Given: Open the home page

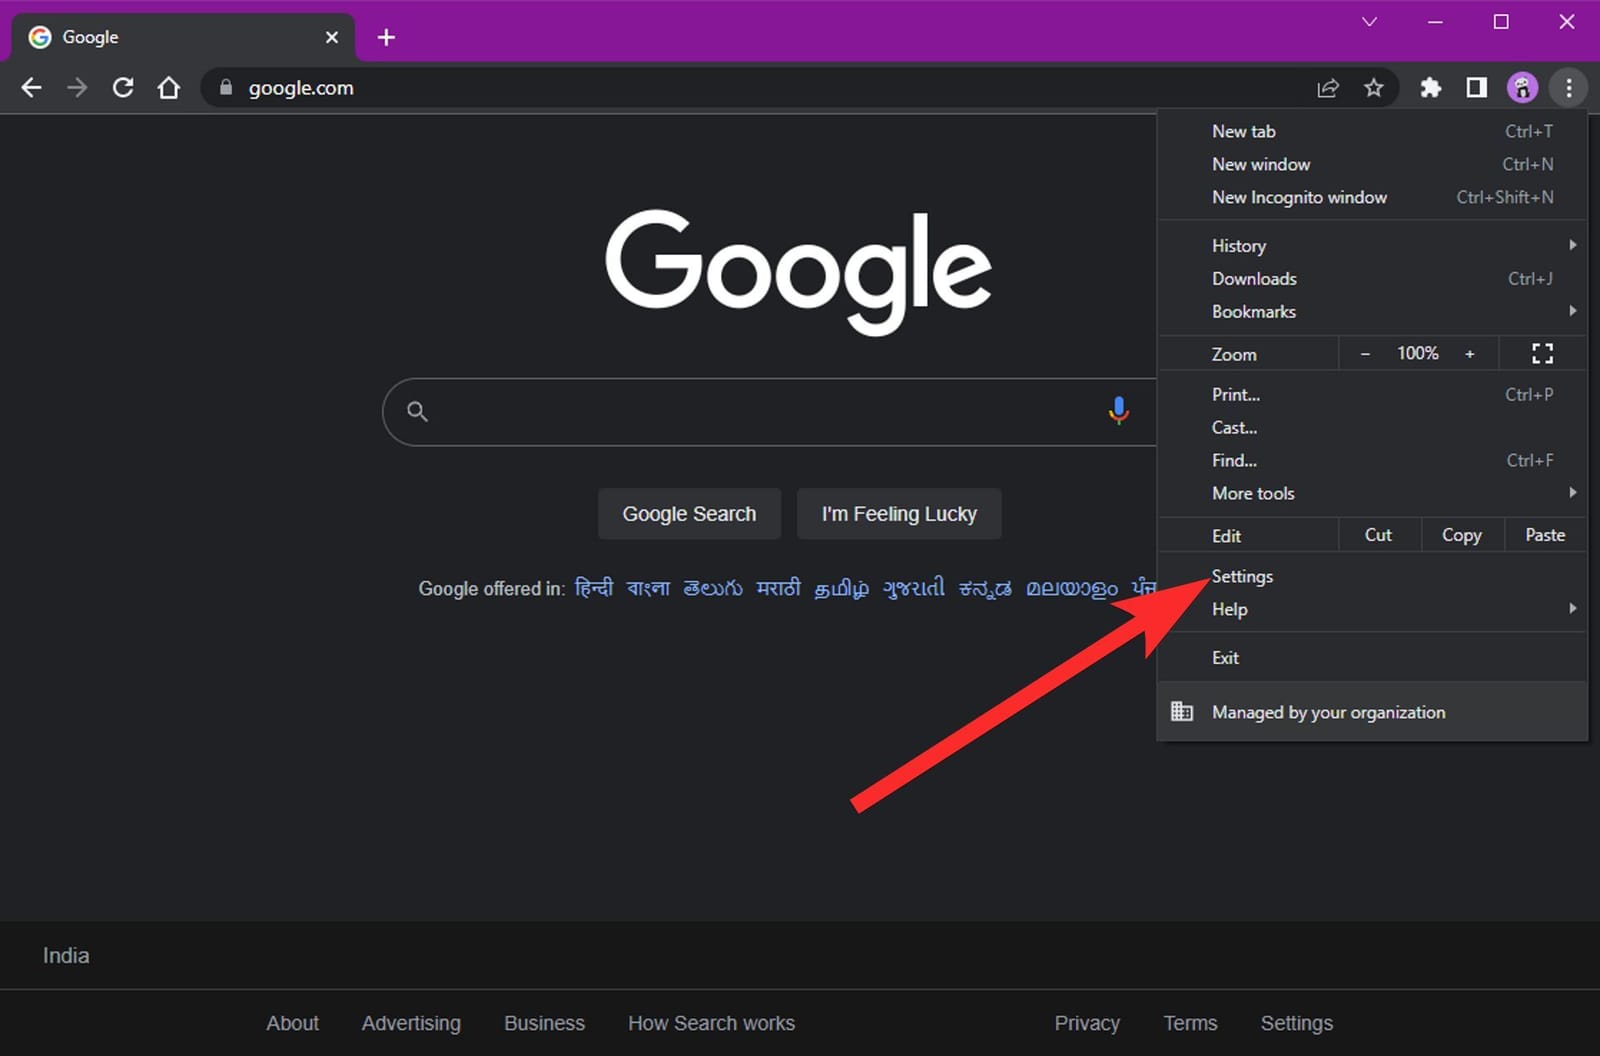Looking at the screenshot, I should coord(168,88).
